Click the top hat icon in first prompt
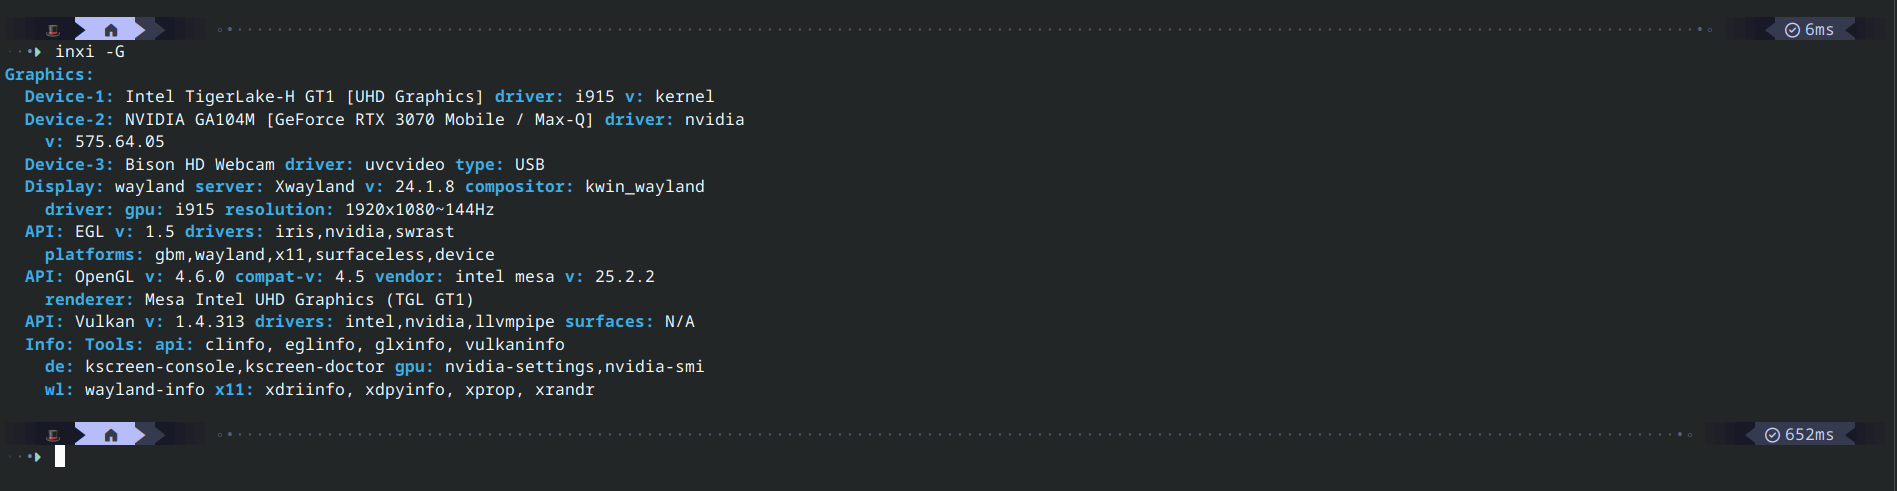This screenshot has height=491, width=1897. [x=54, y=30]
